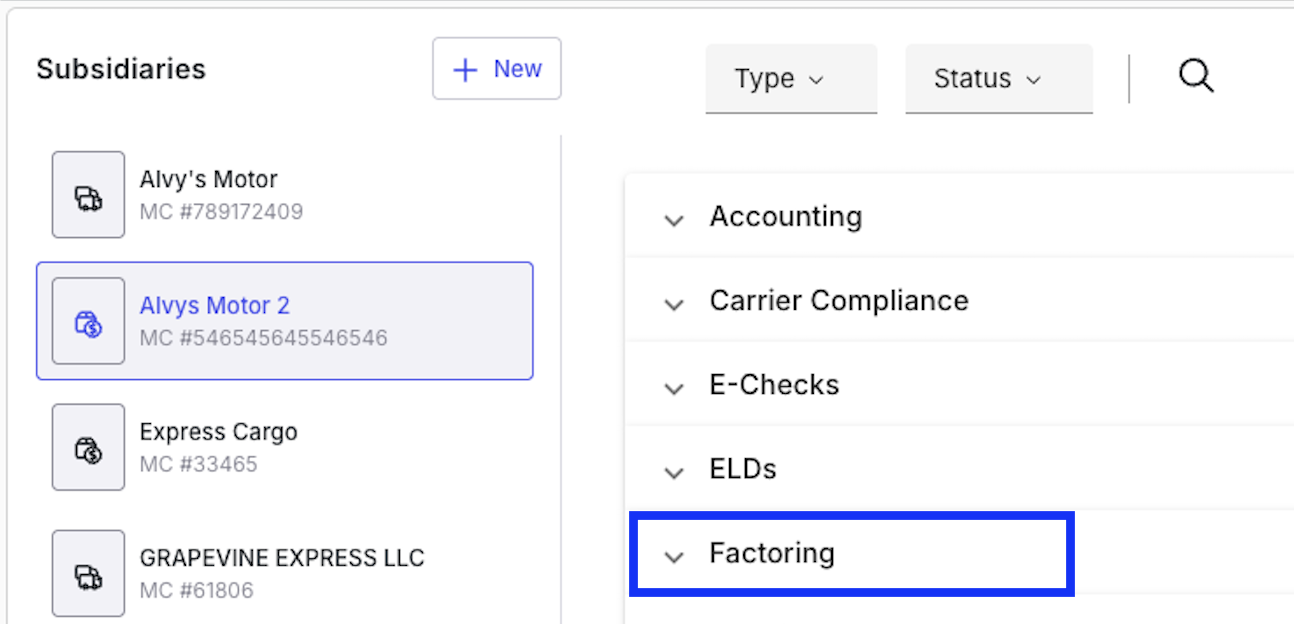Expand the ELDs section chevron

click(674, 472)
